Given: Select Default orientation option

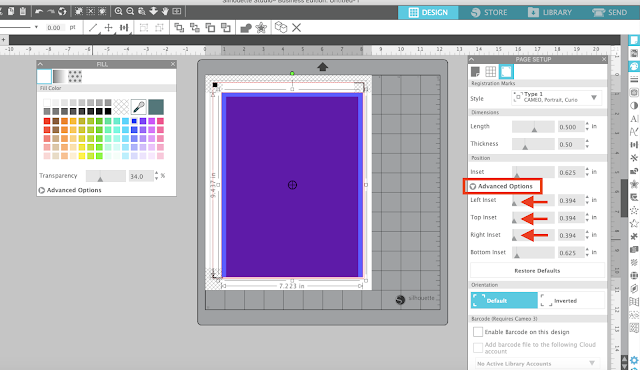Looking at the screenshot, I should [504, 300].
